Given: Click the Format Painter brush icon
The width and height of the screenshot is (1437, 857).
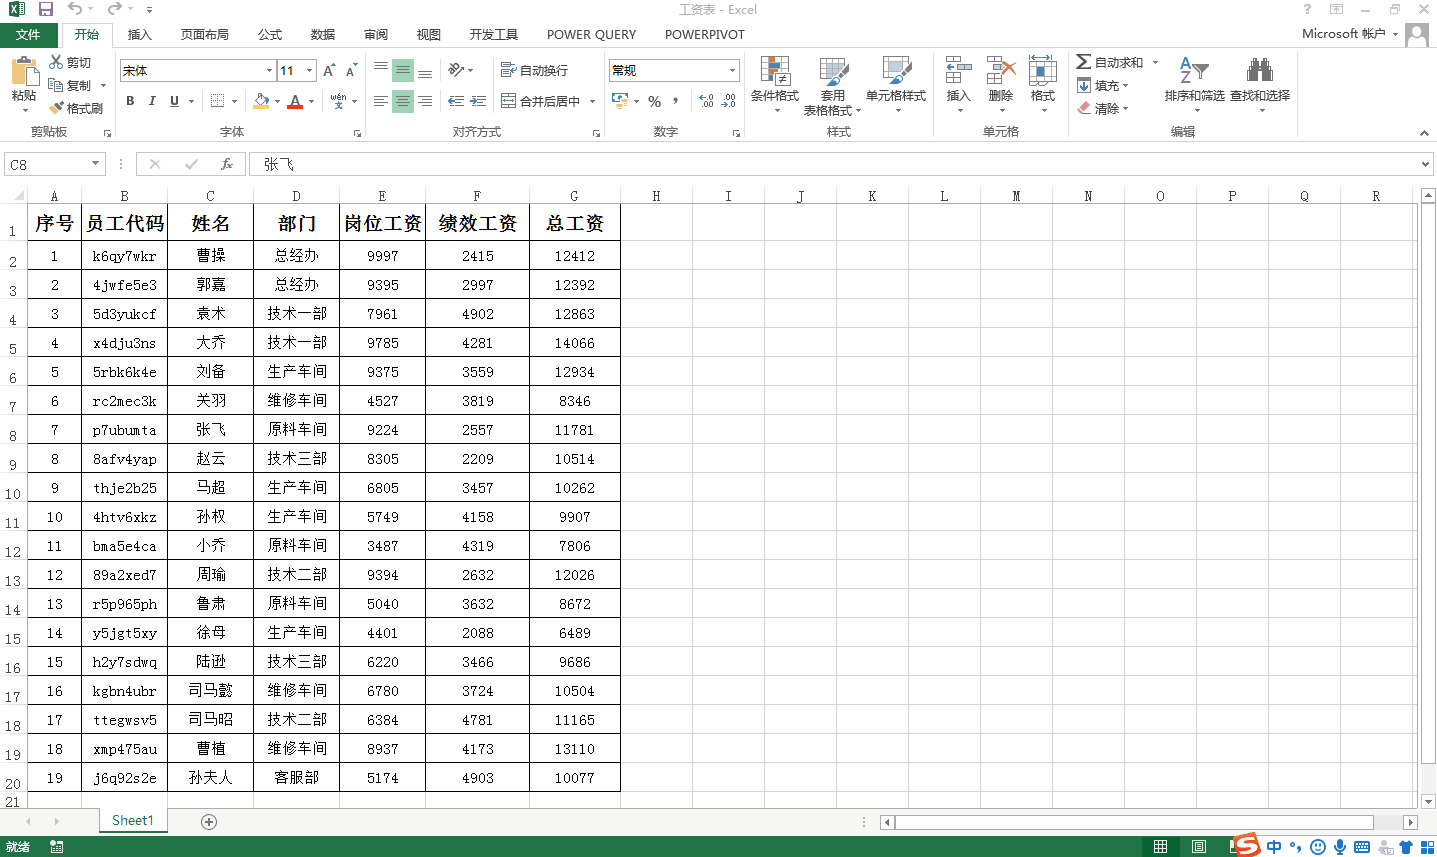Looking at the screenshot, I should 57,108.
